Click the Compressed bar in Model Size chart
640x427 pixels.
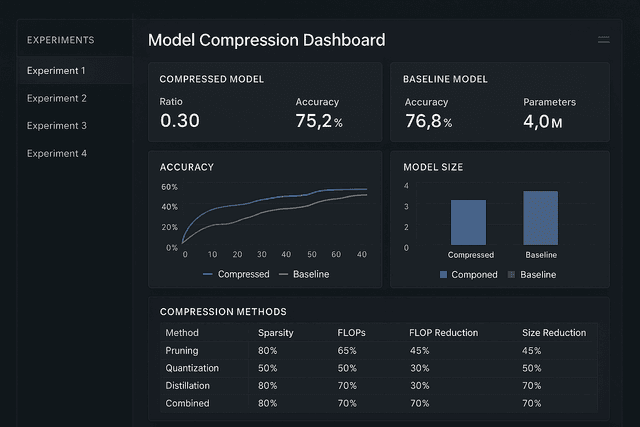pos(468,222)
